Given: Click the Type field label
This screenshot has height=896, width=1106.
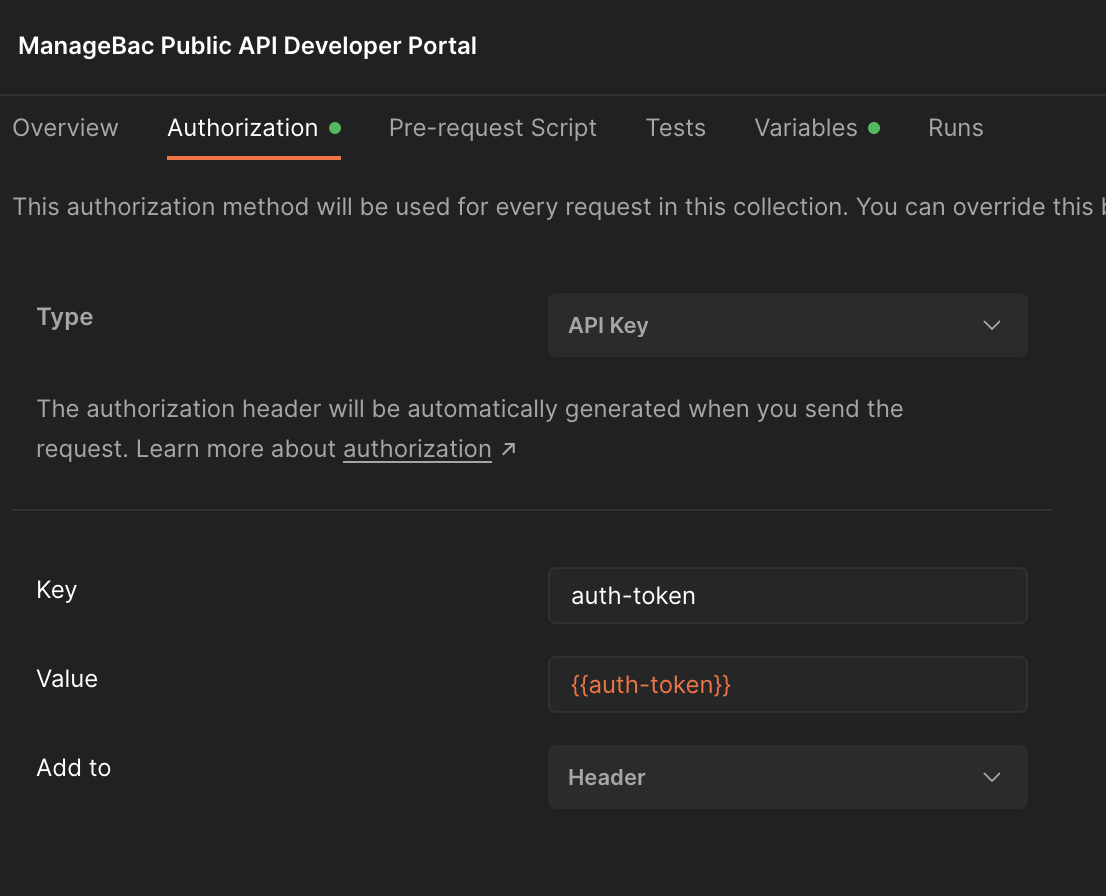Looking at the screenshot, I should (x=65, y=317).
